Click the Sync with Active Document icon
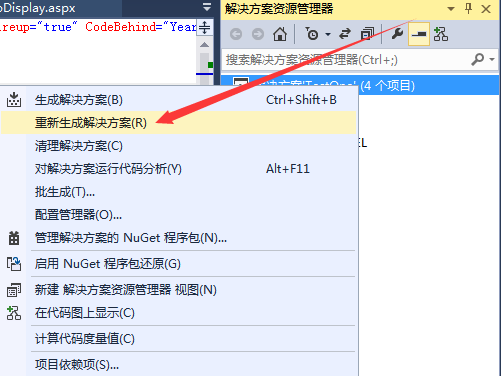The width and height of the screenshot is (501, 376). (345, 34)
